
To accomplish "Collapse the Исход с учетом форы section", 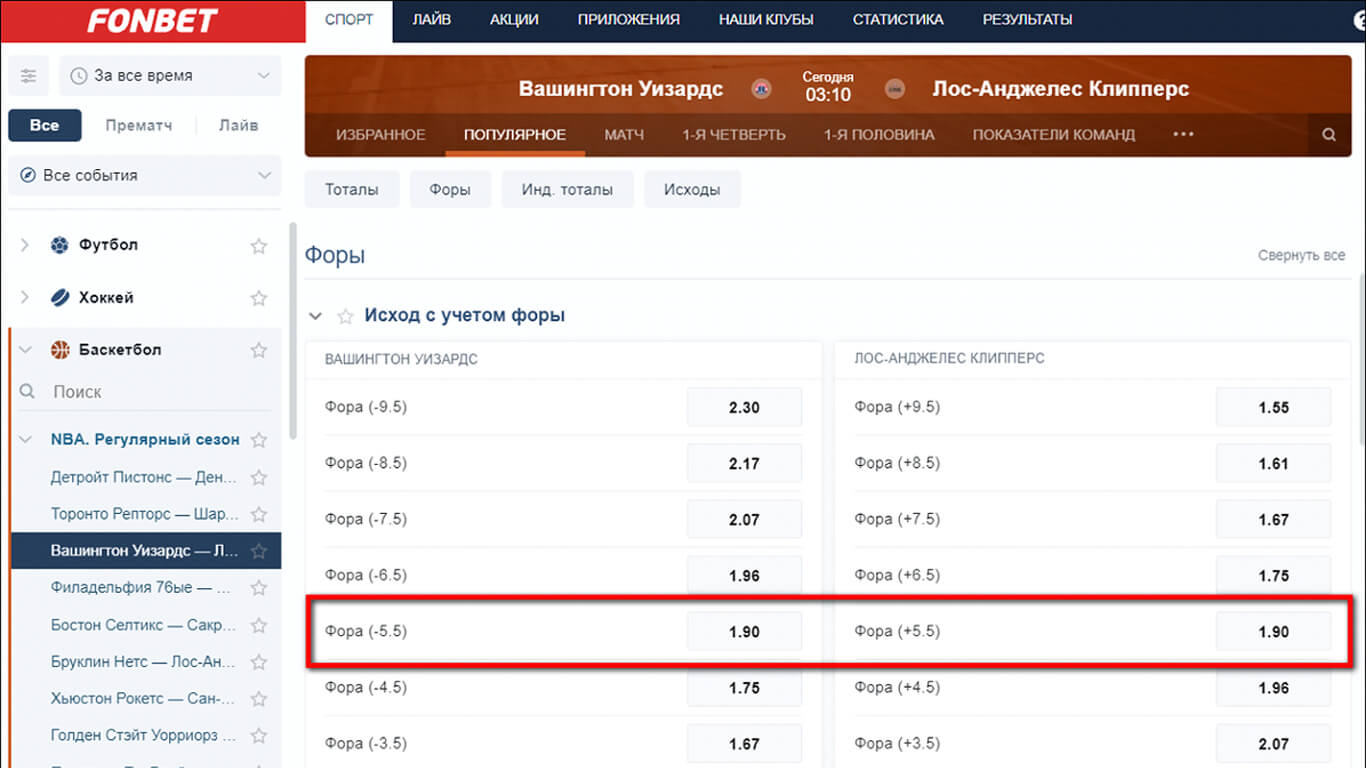I will pyautogui.click(x=316, y=316).
